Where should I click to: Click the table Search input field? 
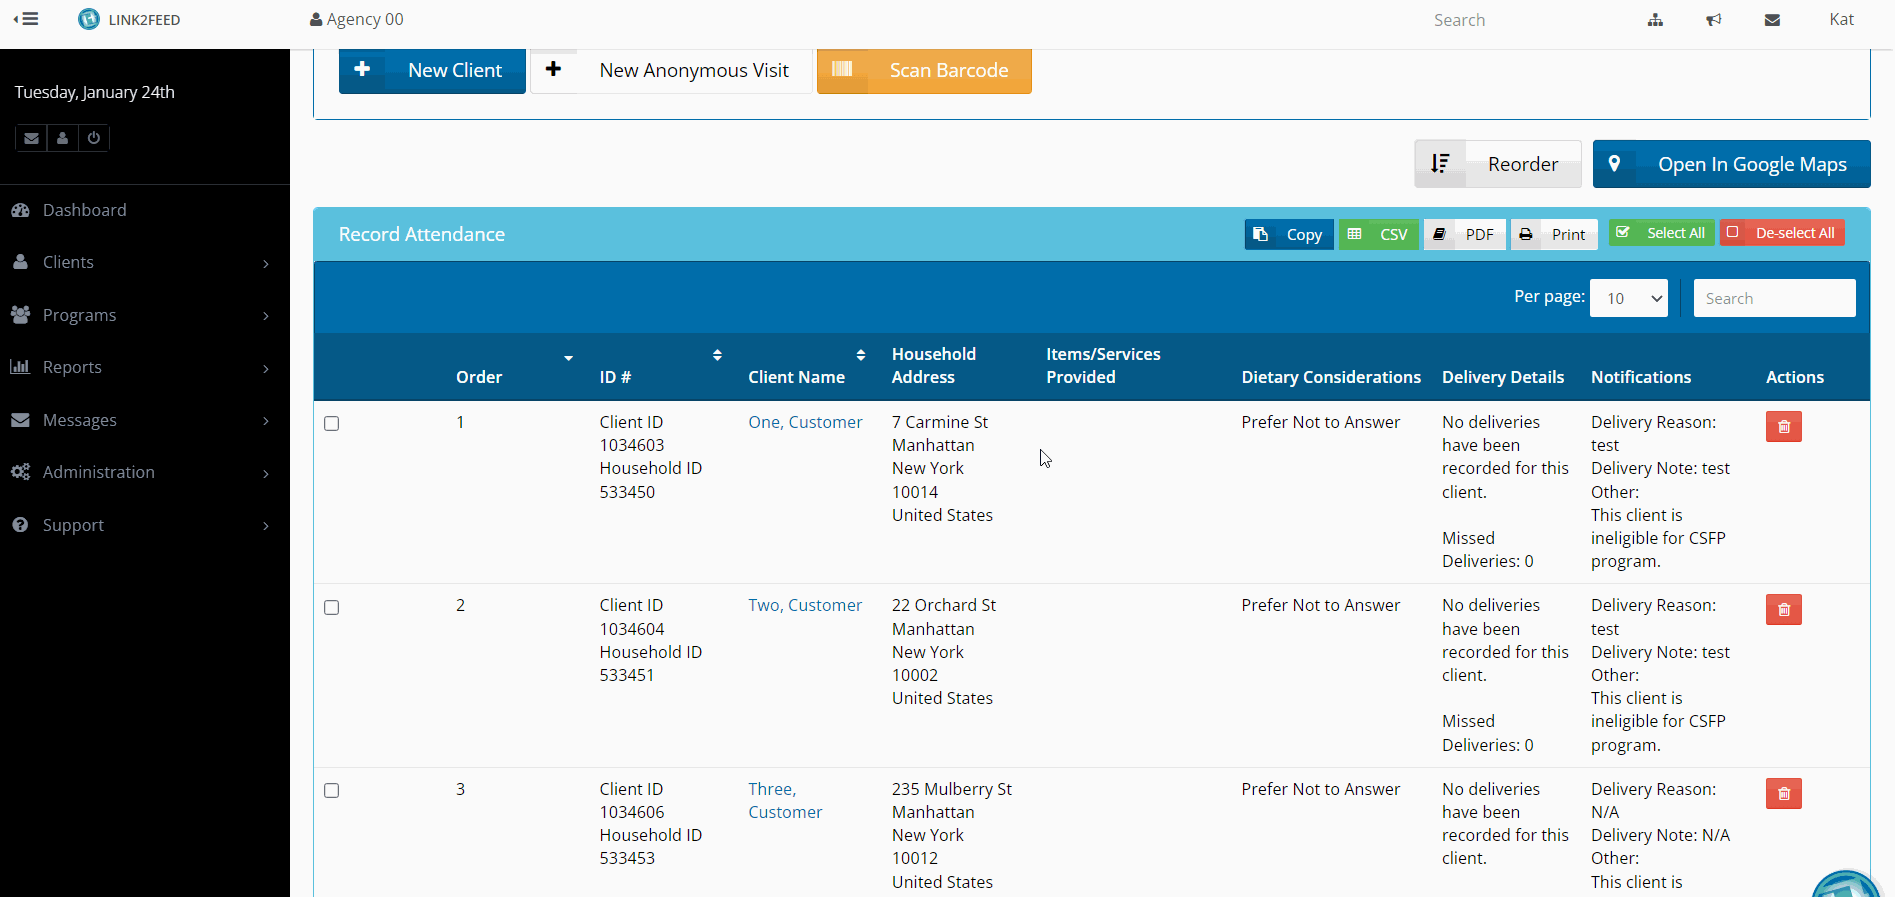1774,298
